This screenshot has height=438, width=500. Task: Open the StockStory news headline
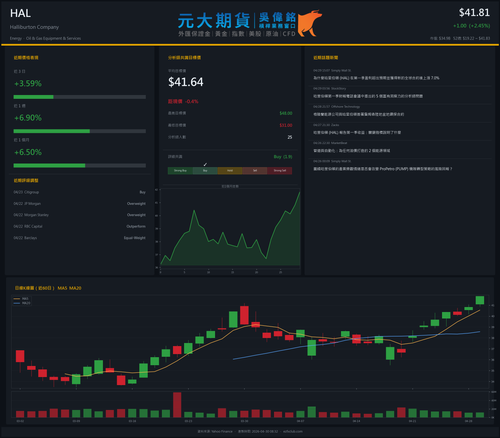point(368,96)
